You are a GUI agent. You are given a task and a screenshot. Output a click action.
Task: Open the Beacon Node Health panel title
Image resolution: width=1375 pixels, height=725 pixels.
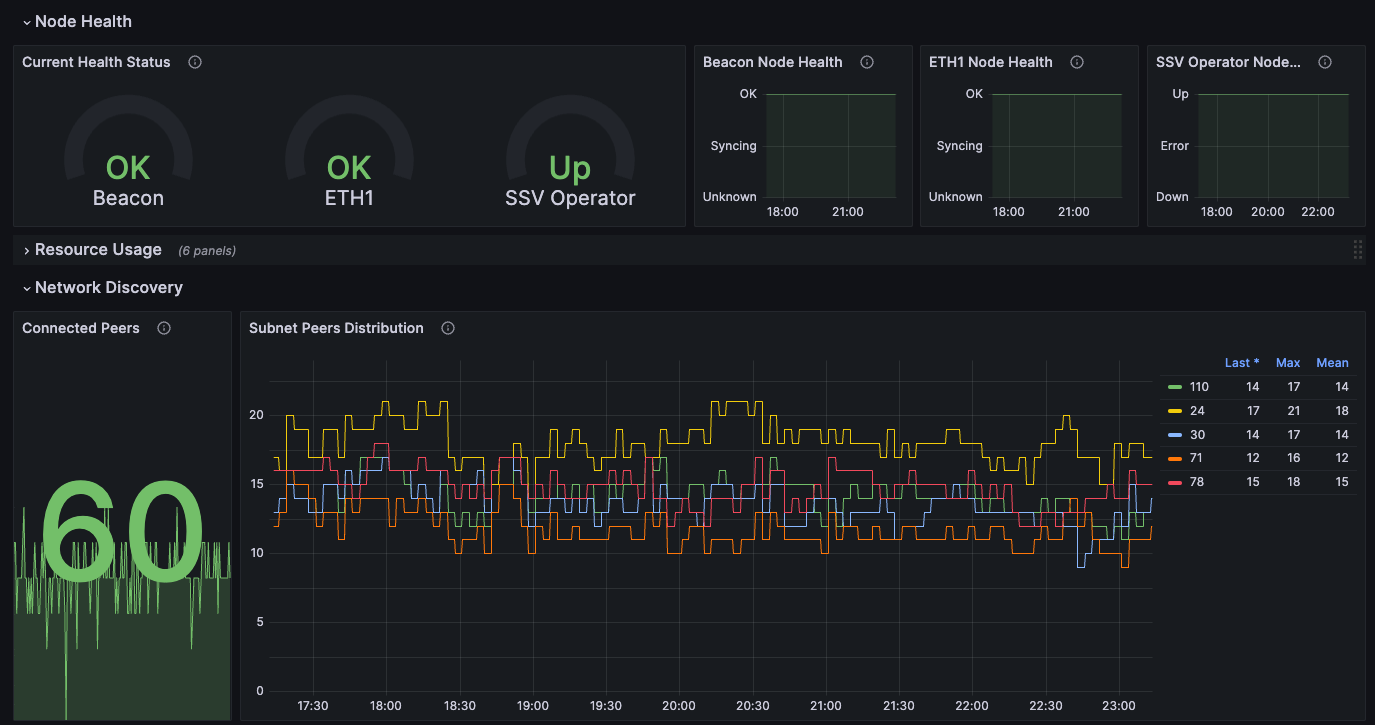point(773,62)
